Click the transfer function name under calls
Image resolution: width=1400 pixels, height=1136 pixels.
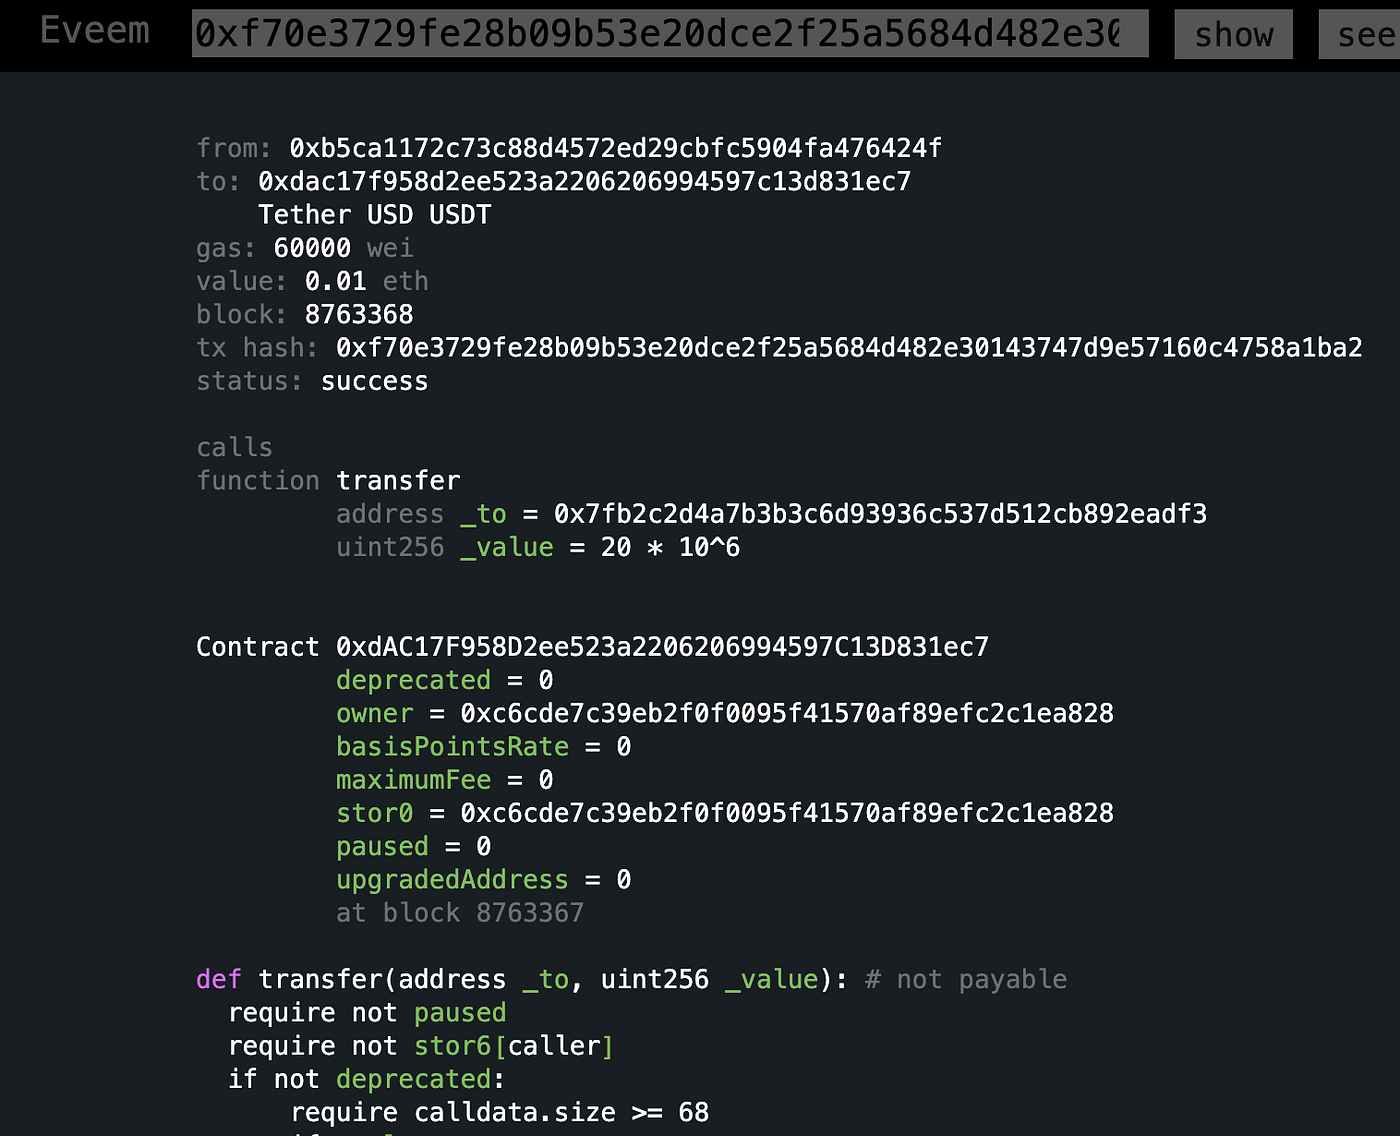(x=398, y=480)
